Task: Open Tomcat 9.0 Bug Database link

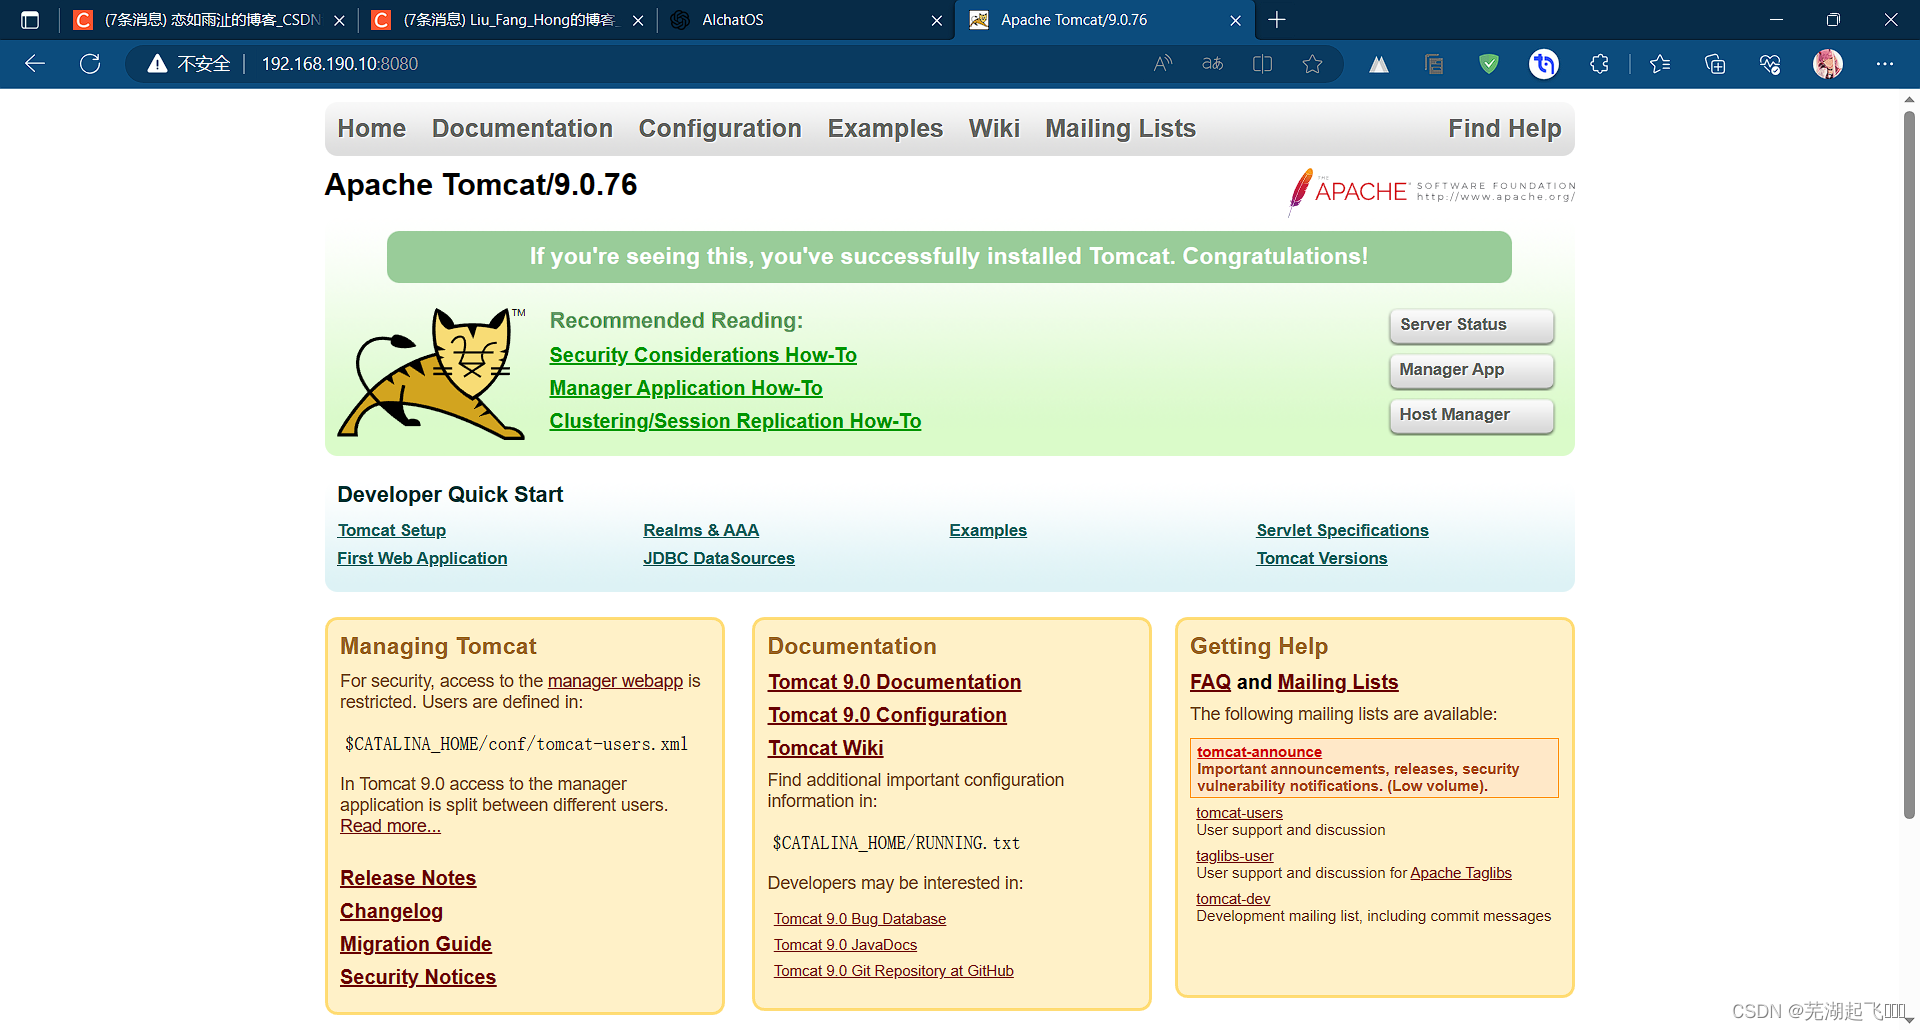Action: 859,919
